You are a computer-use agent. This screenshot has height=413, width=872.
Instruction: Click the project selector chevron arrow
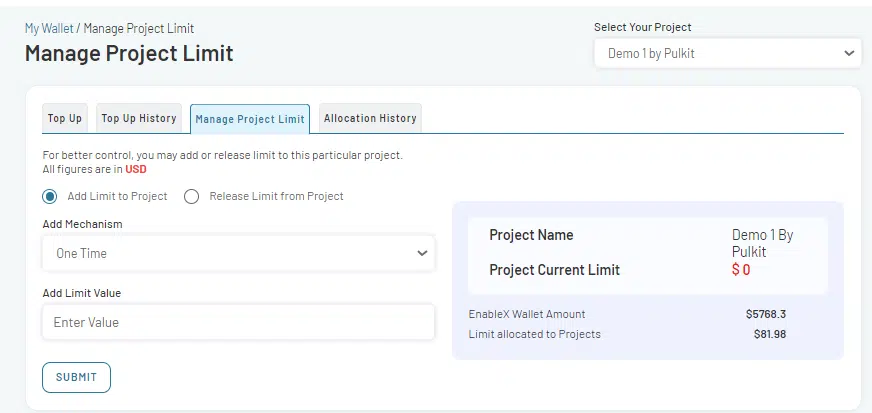(x=848, y=53)
